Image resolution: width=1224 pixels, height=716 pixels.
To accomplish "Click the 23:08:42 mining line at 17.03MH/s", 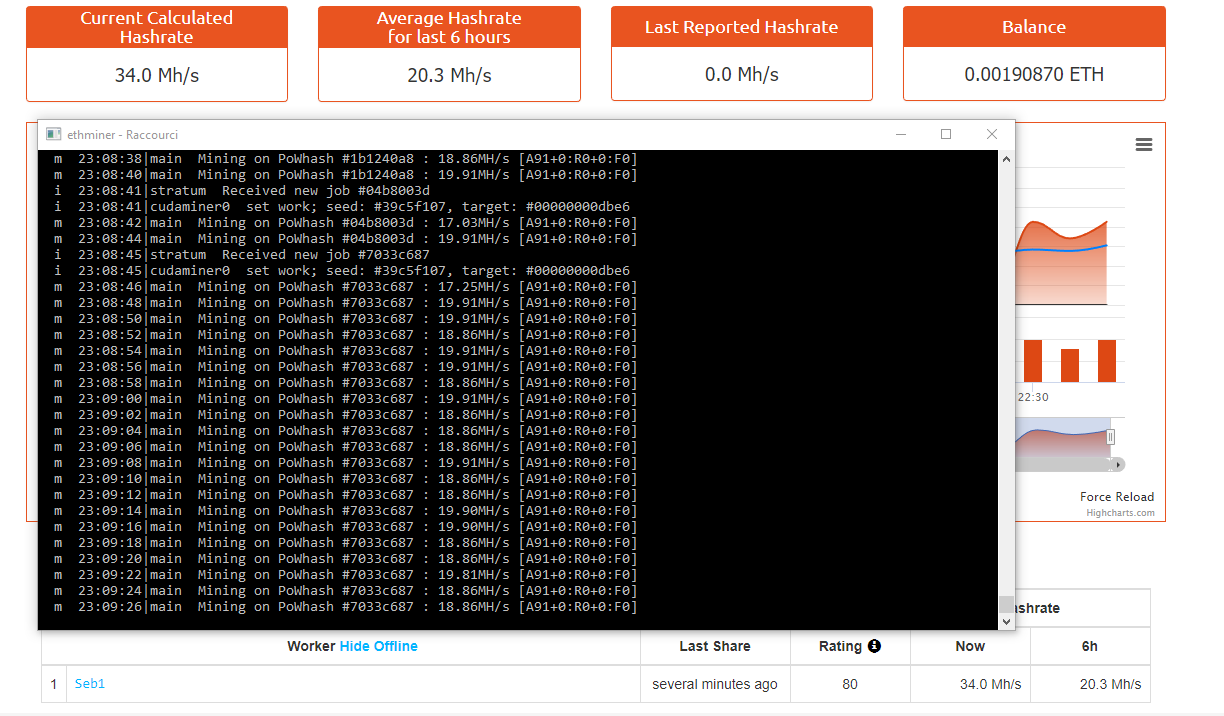I will [x=345, y=223].
